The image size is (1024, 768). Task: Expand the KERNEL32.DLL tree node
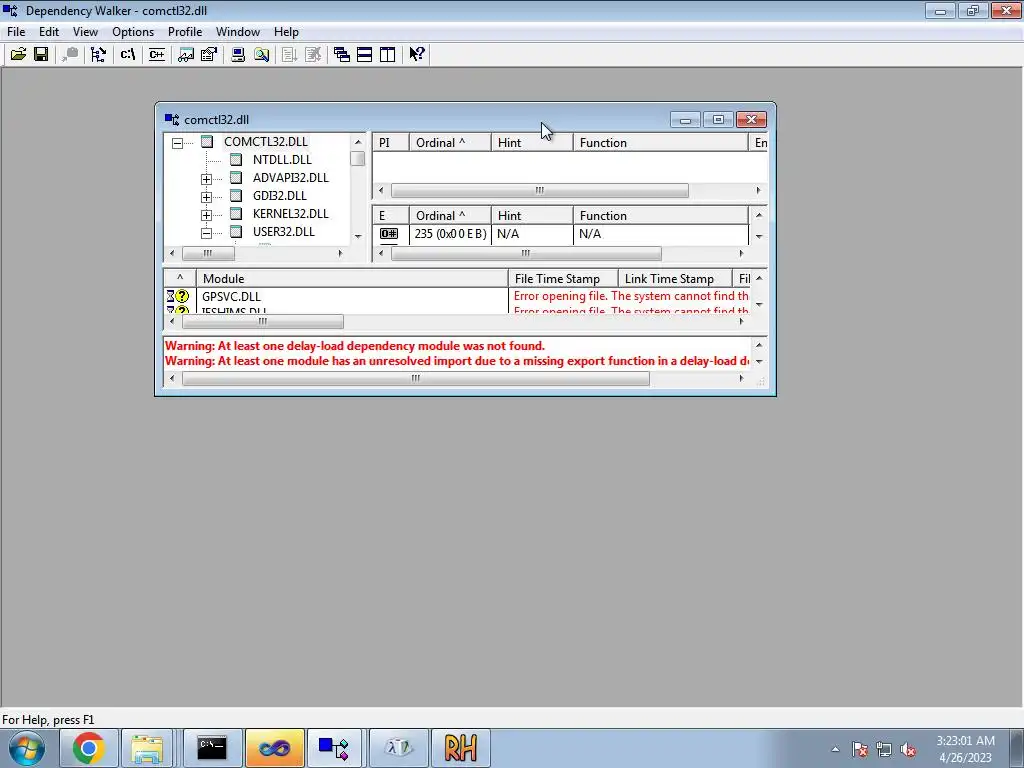[206, 215]
